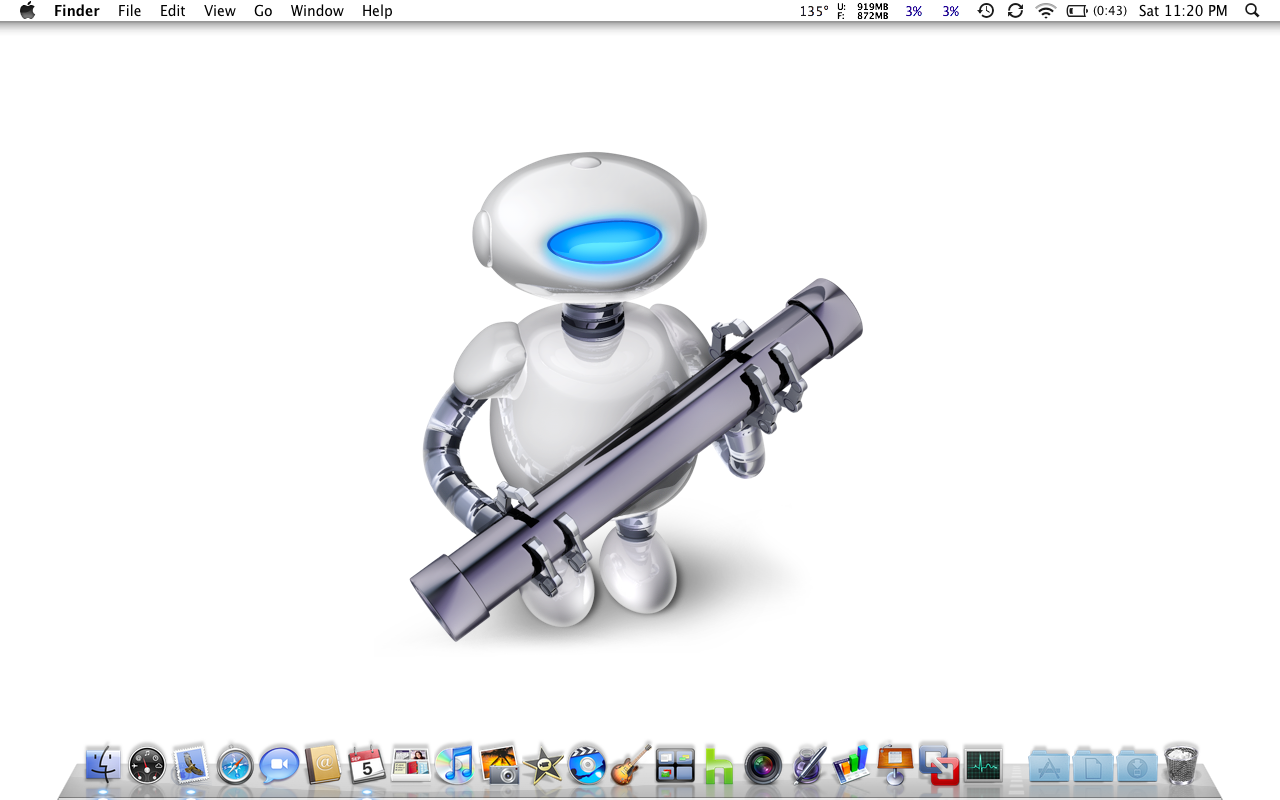Open Address Book in dock
Image resolution: width=1280 pixels, height=800 pixels.
[x=322, y=765]
